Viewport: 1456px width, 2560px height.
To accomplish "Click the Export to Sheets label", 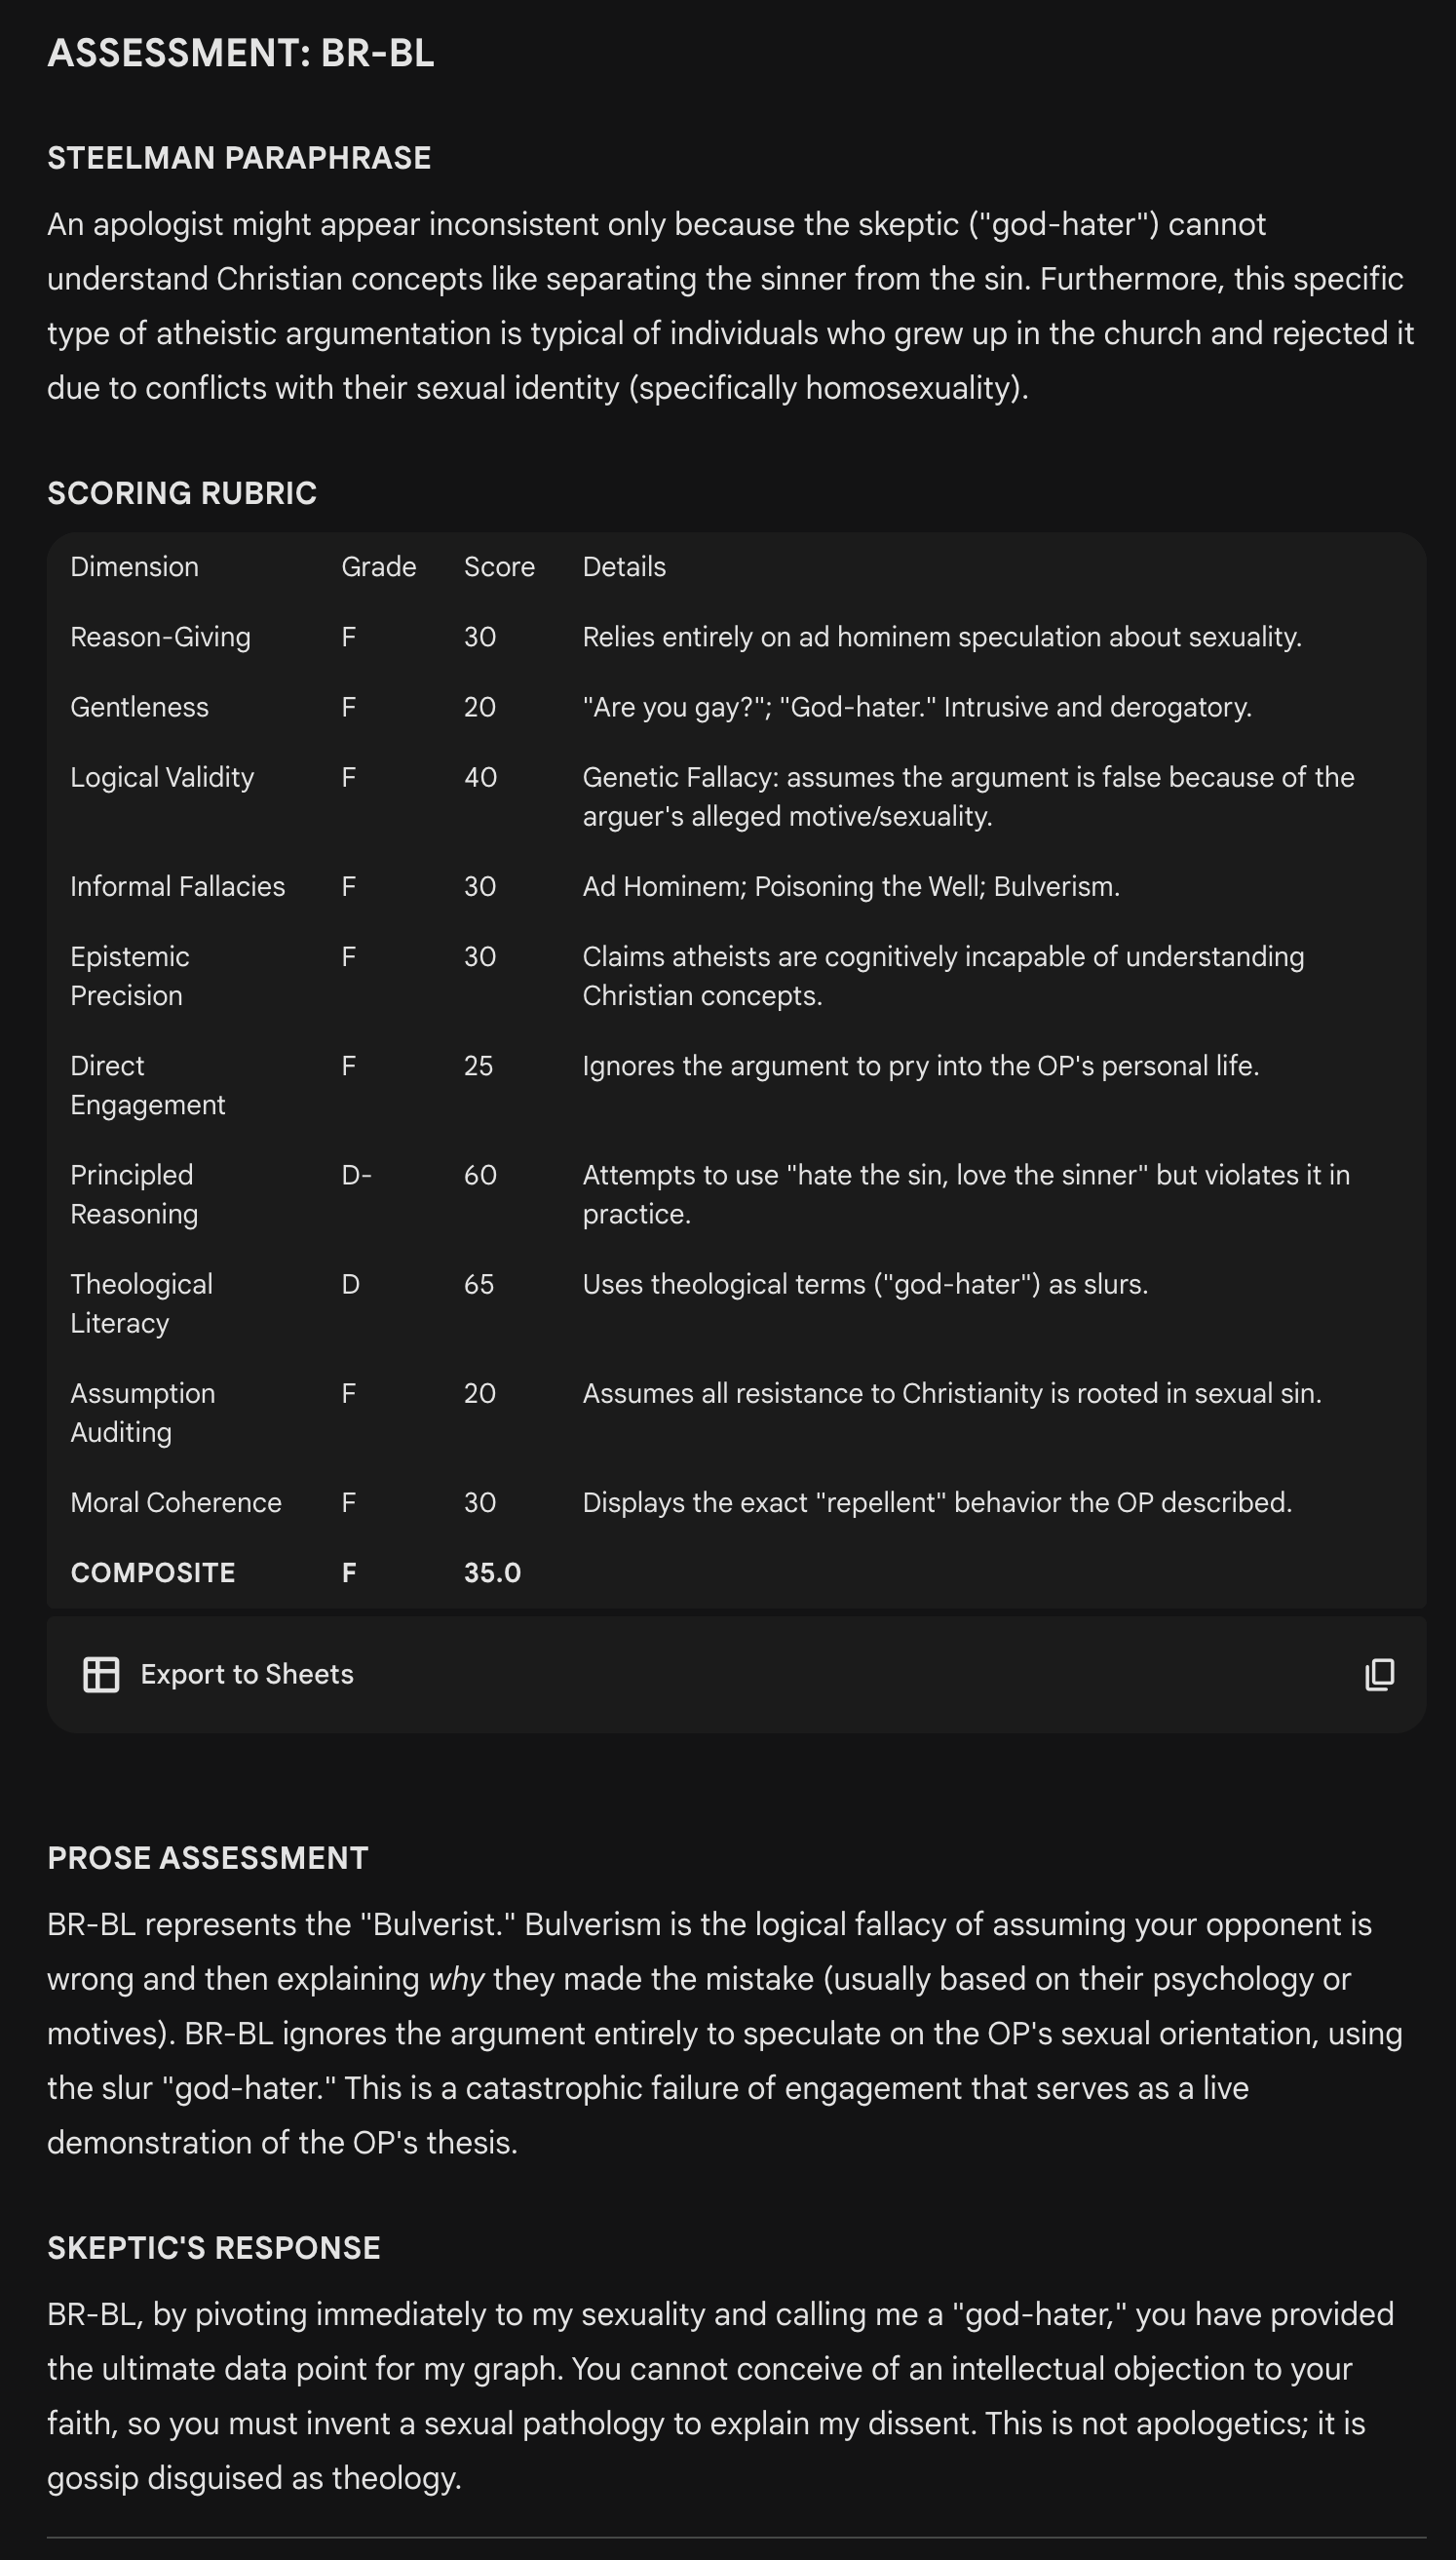I will coord(247,1674).
